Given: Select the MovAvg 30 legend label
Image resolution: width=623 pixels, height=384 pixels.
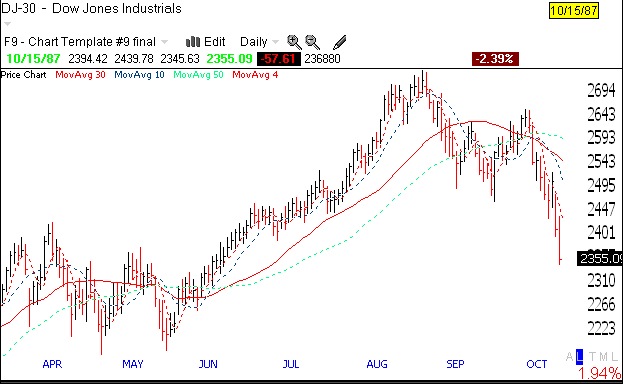Looking at the screenshot, I should [x=80, y=75].
